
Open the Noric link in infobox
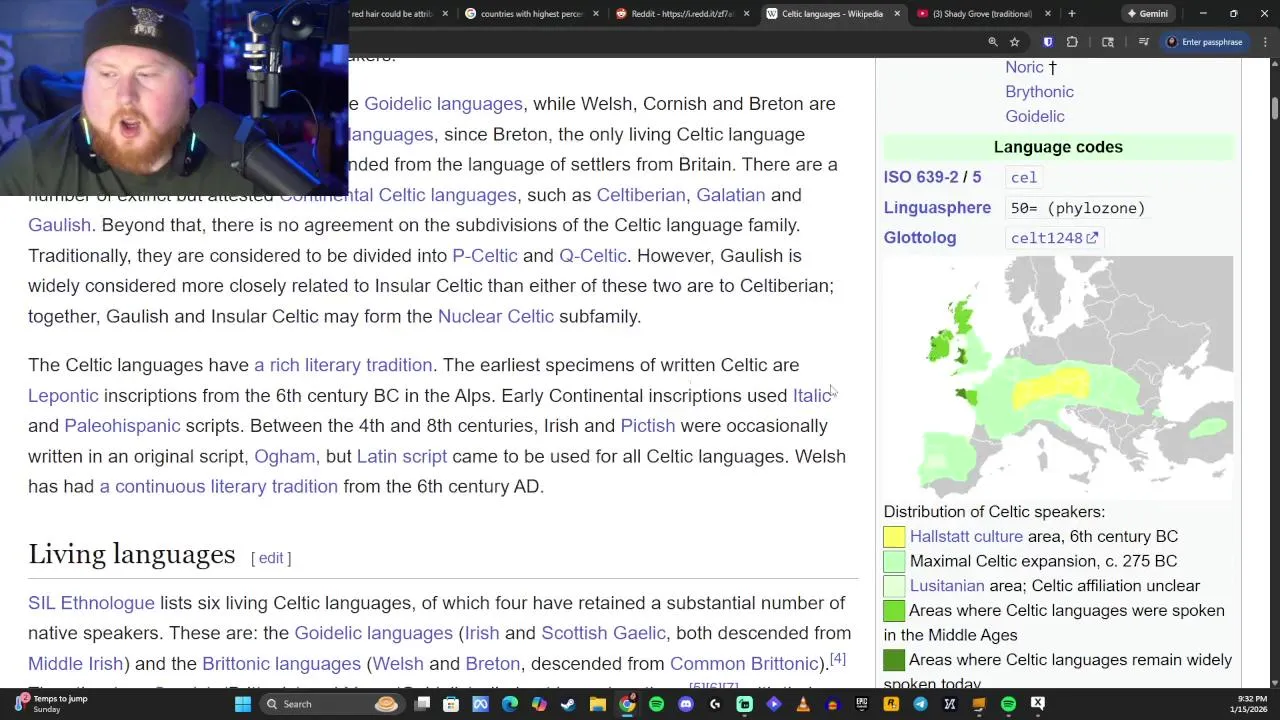(1024, 67)
